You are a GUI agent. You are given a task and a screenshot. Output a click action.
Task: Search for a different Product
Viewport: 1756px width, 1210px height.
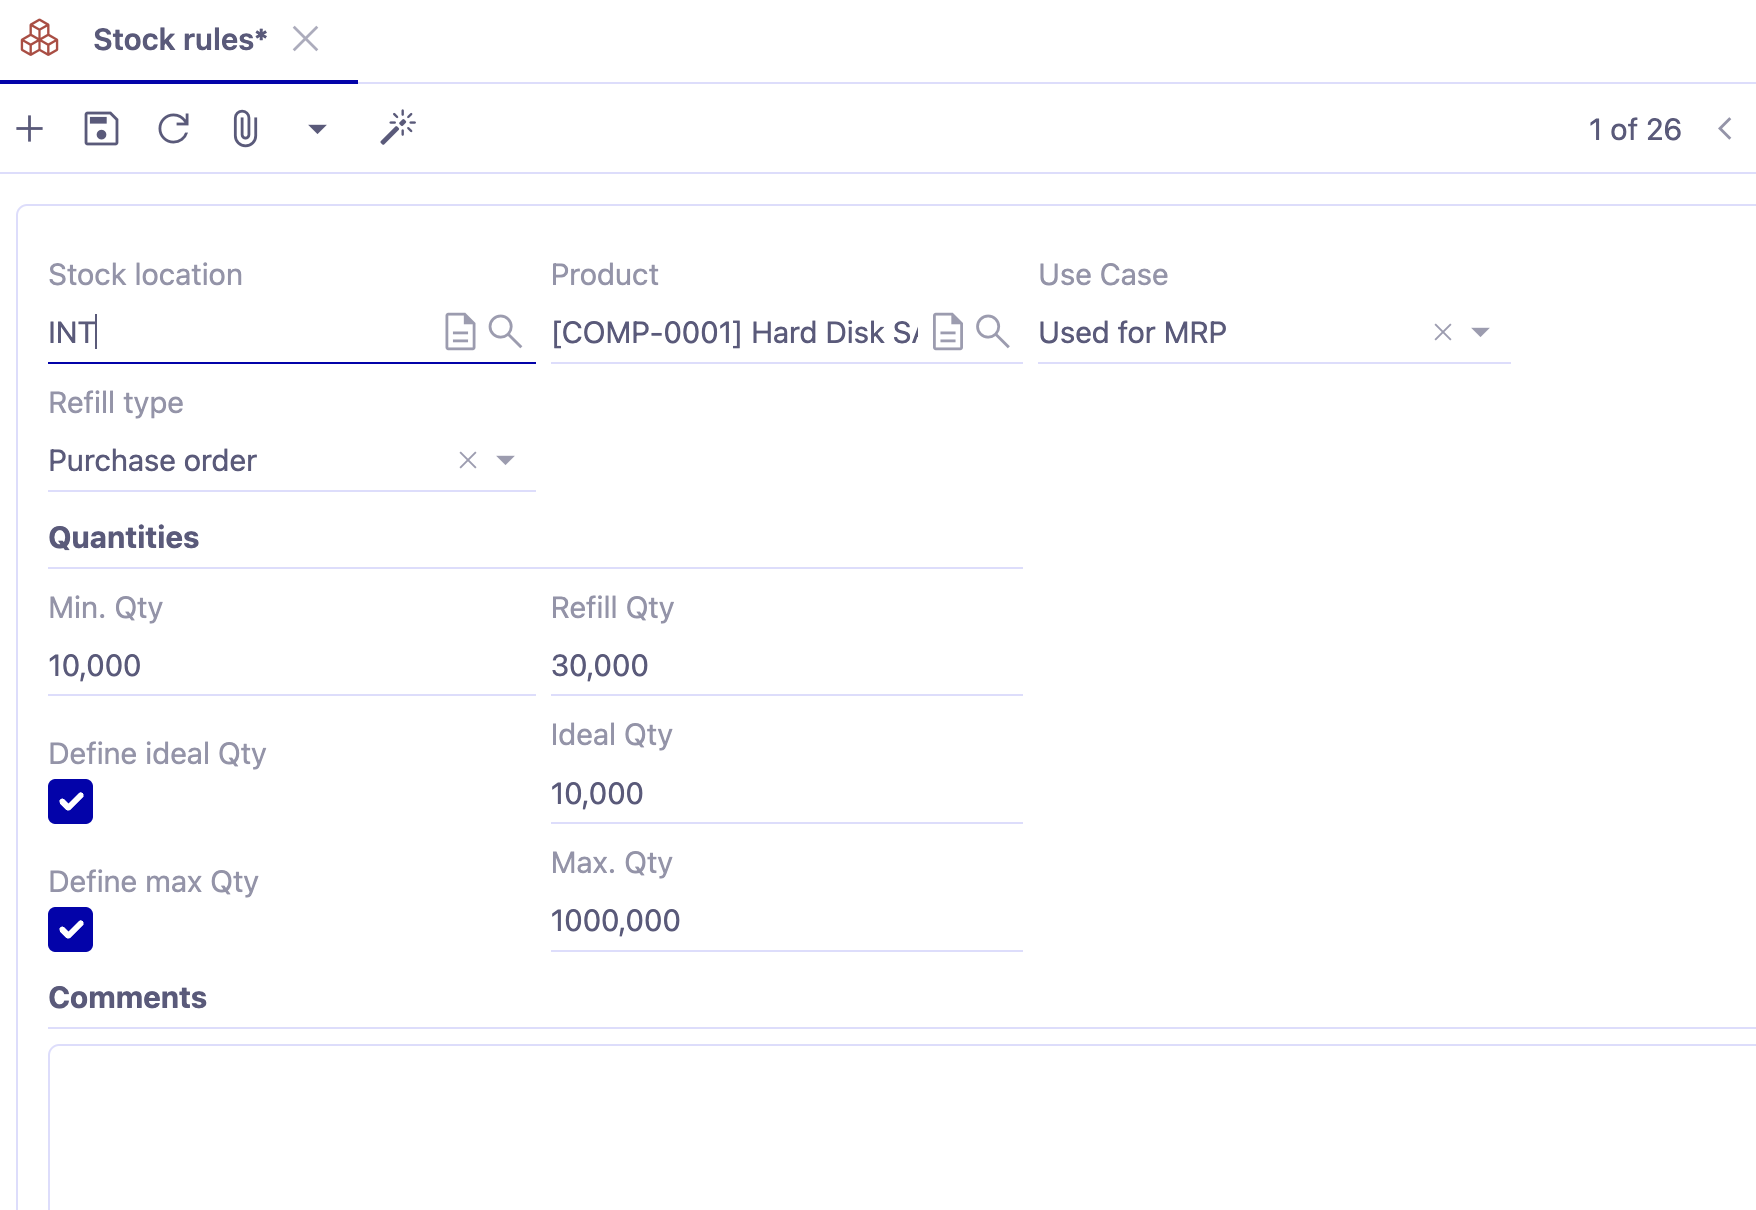(994, 332)
